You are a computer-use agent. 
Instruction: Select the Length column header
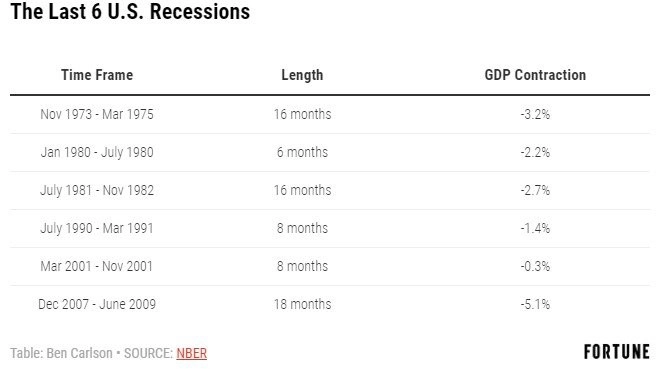pos(302,75)
